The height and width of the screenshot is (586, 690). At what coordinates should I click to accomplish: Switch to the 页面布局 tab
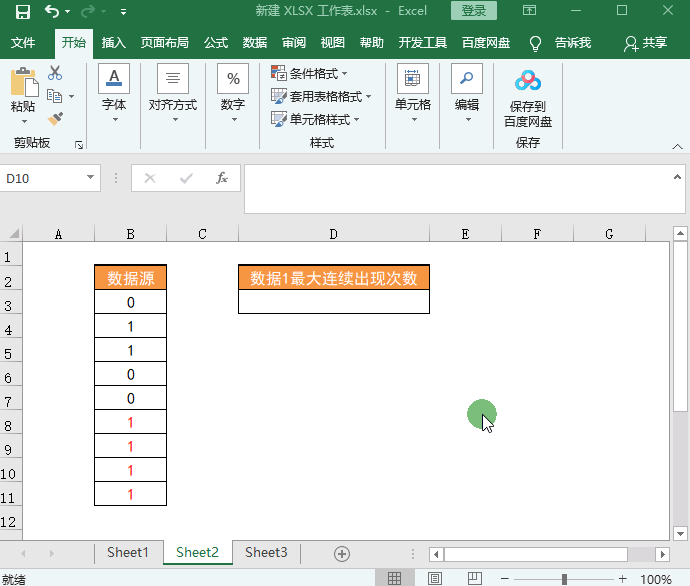165,43
